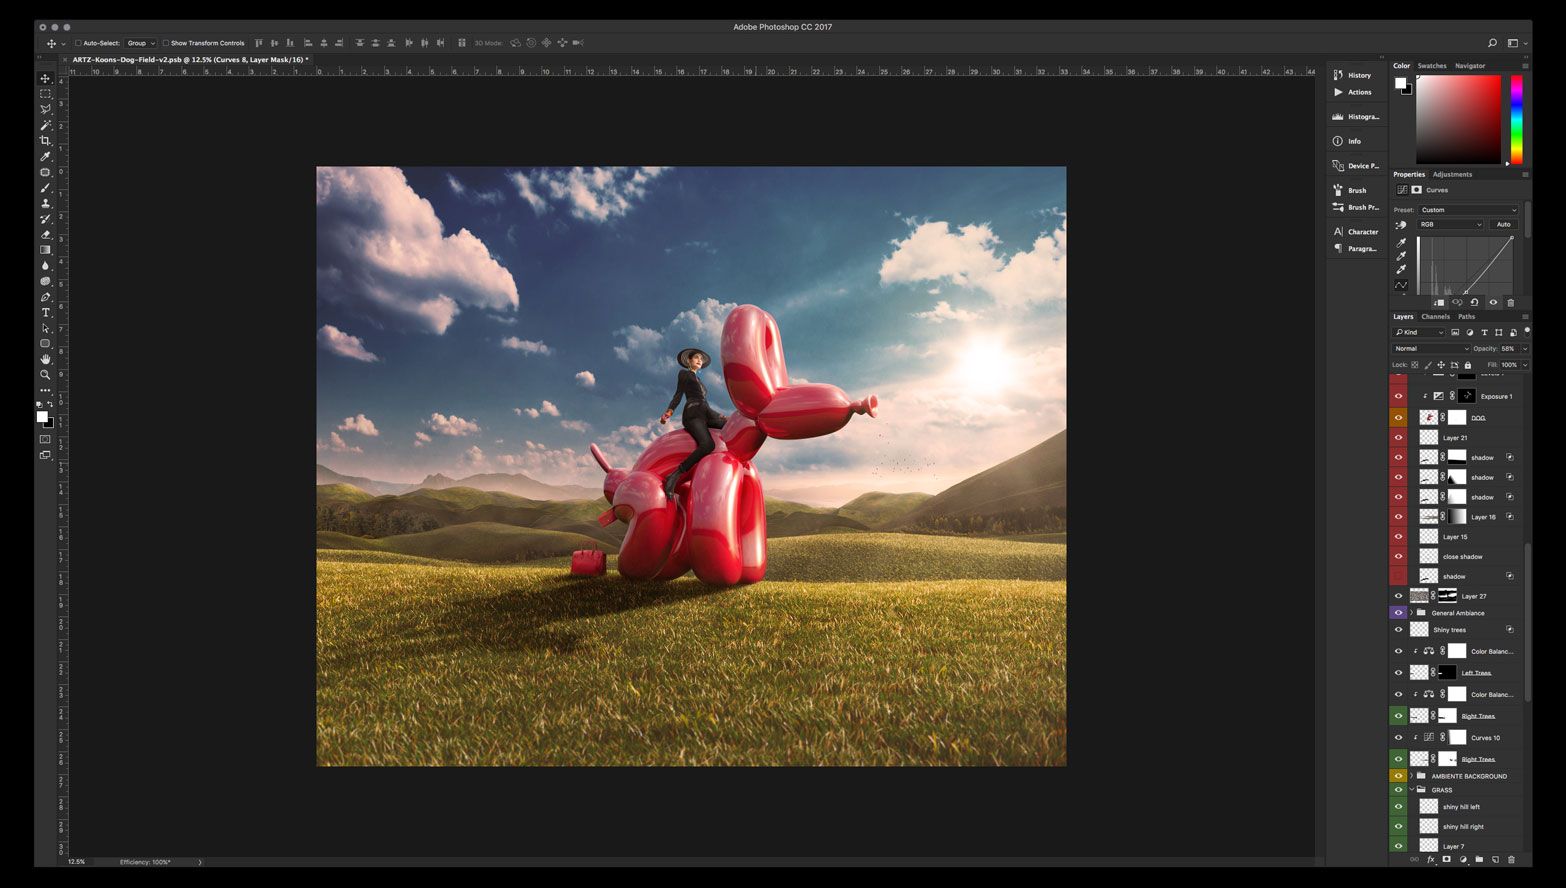The width and height of the screenshot is (1566, 888).
Task: Switch to the Channels tab
Action: (1435, 316)
